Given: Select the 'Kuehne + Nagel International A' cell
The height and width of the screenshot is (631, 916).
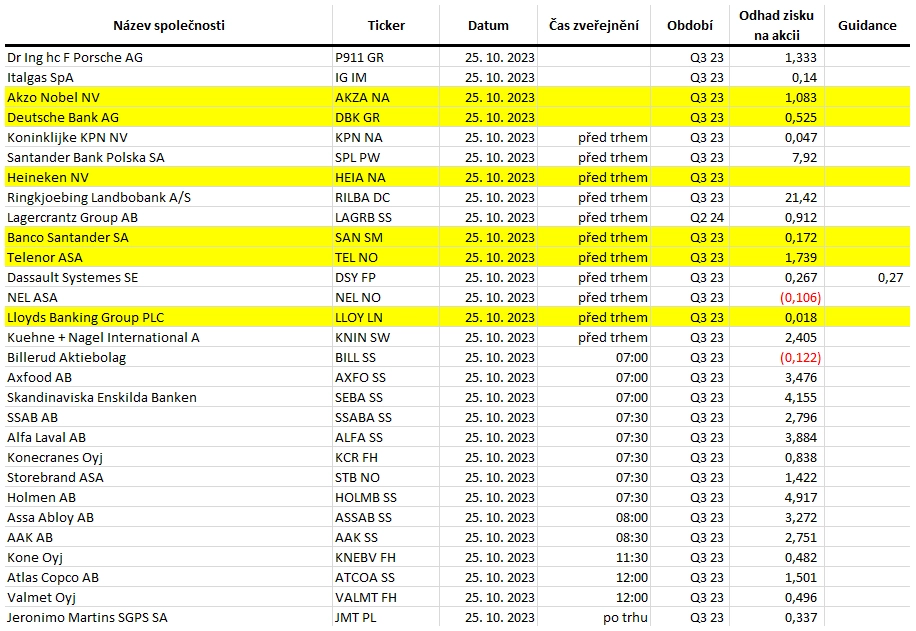Looking at the screenshot, I should pos(169,337).
